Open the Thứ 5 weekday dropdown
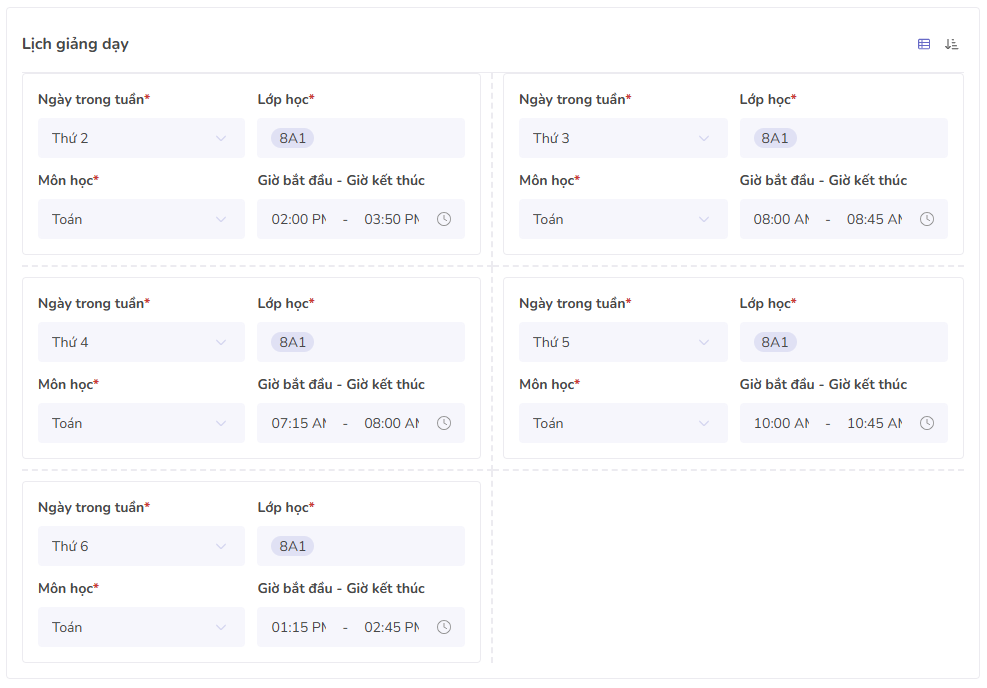The image size is (987, 688). tap(623, 342)
